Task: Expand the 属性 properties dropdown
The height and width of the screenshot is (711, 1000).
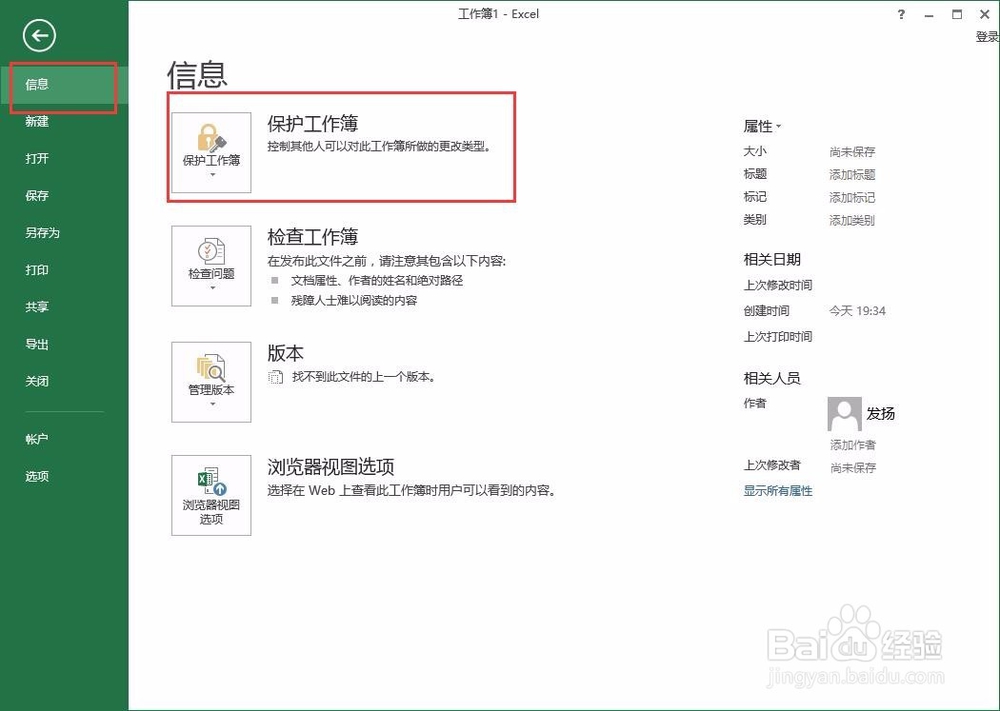Action: pyautogui.click(x=762, y=126)
